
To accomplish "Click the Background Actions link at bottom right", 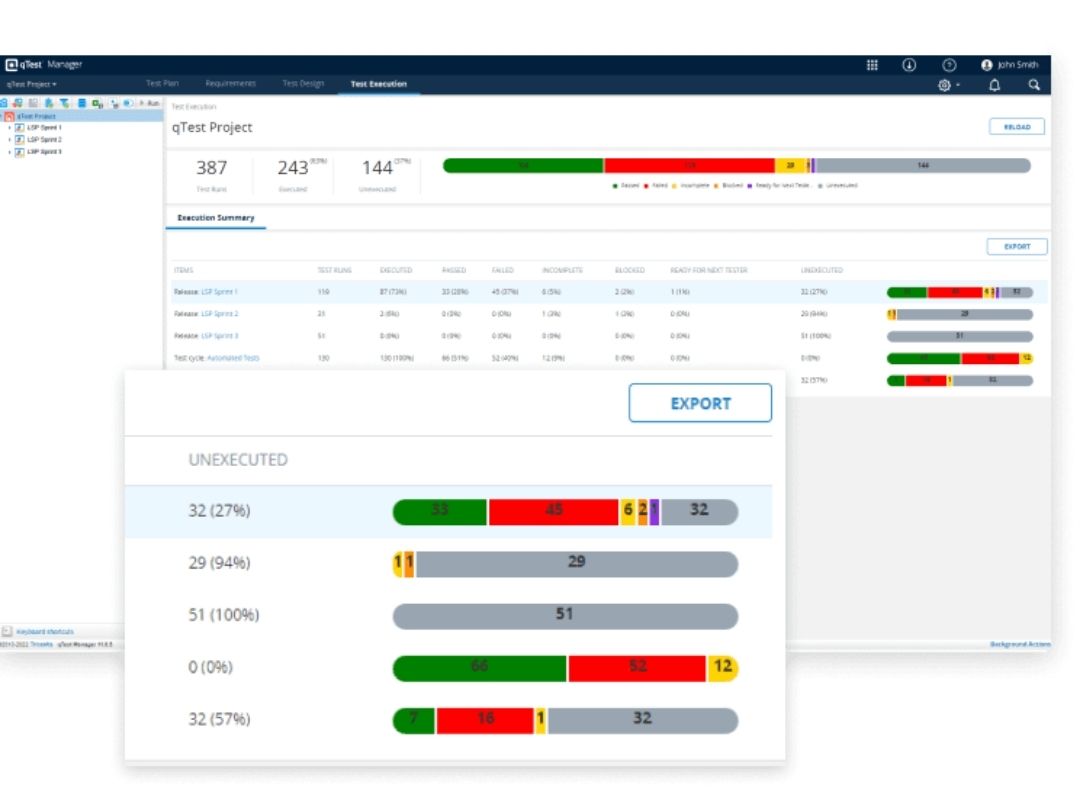I will (x=1020, y=644).
